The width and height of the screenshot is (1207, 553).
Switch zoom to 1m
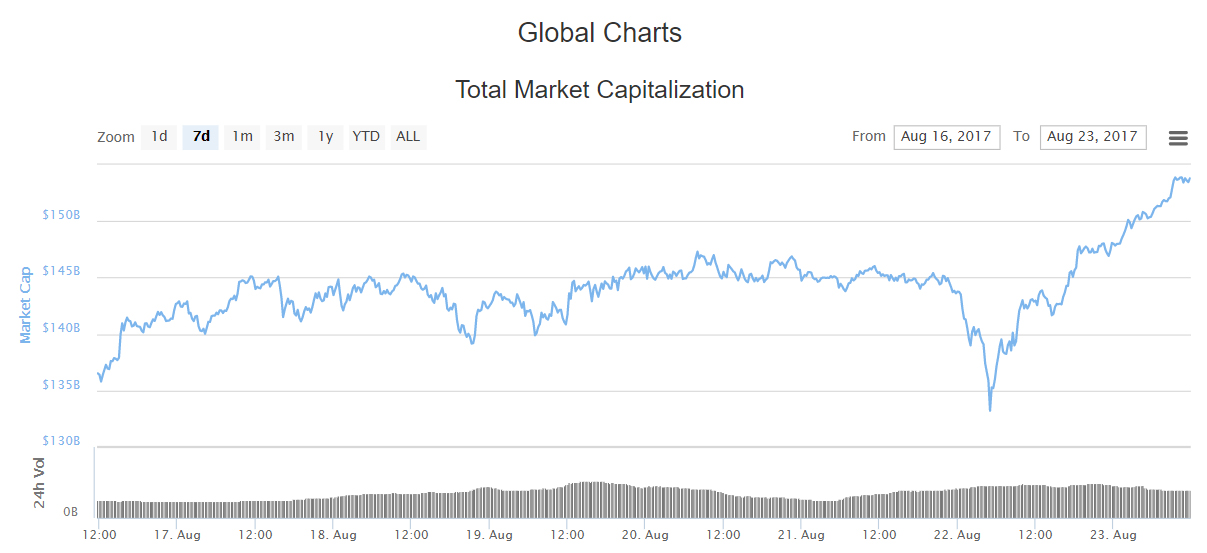pos(242,137)
